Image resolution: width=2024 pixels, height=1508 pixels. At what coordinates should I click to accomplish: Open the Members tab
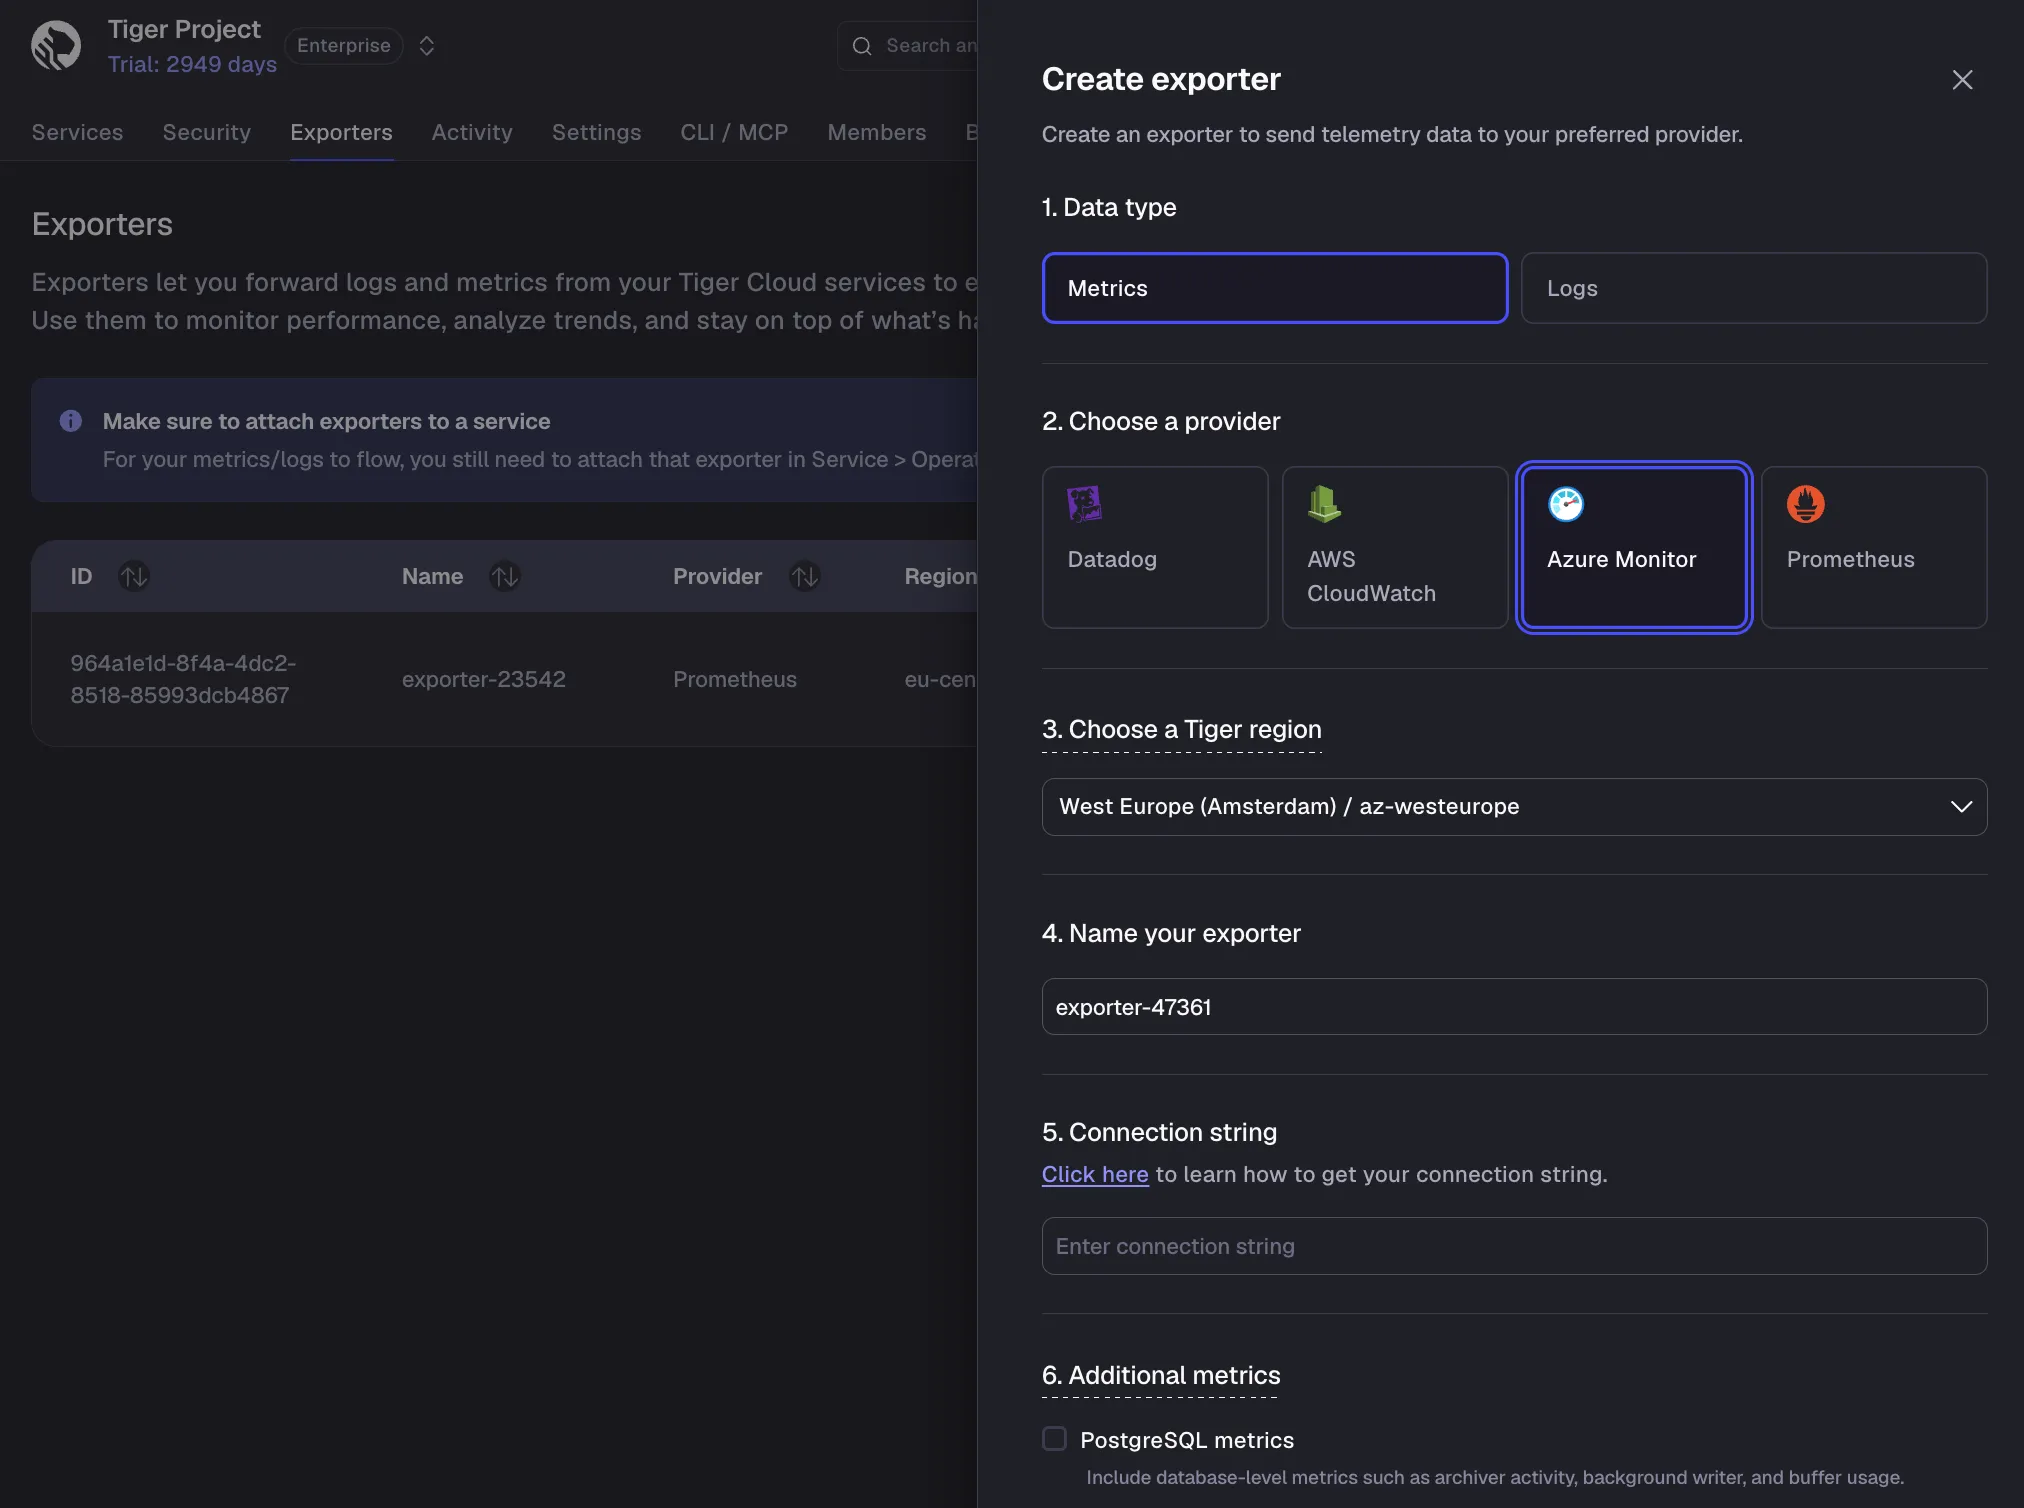[877, 132]
